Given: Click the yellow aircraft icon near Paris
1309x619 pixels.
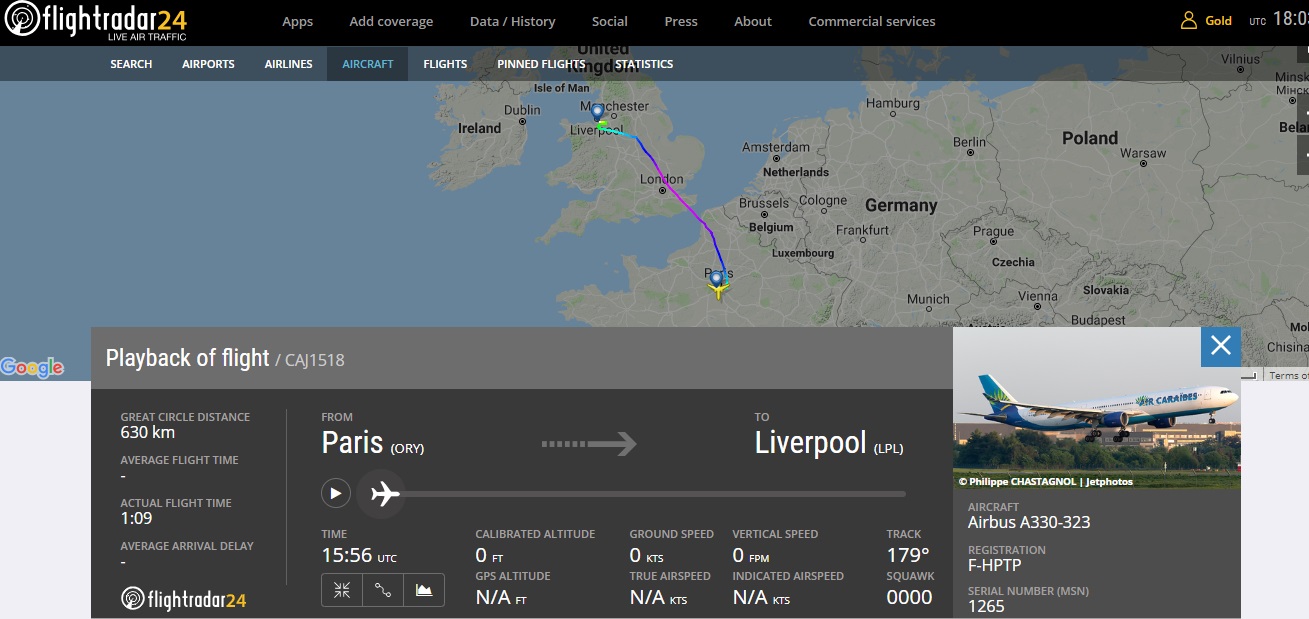Looking at the screenshot, I should tap(717, 290).
